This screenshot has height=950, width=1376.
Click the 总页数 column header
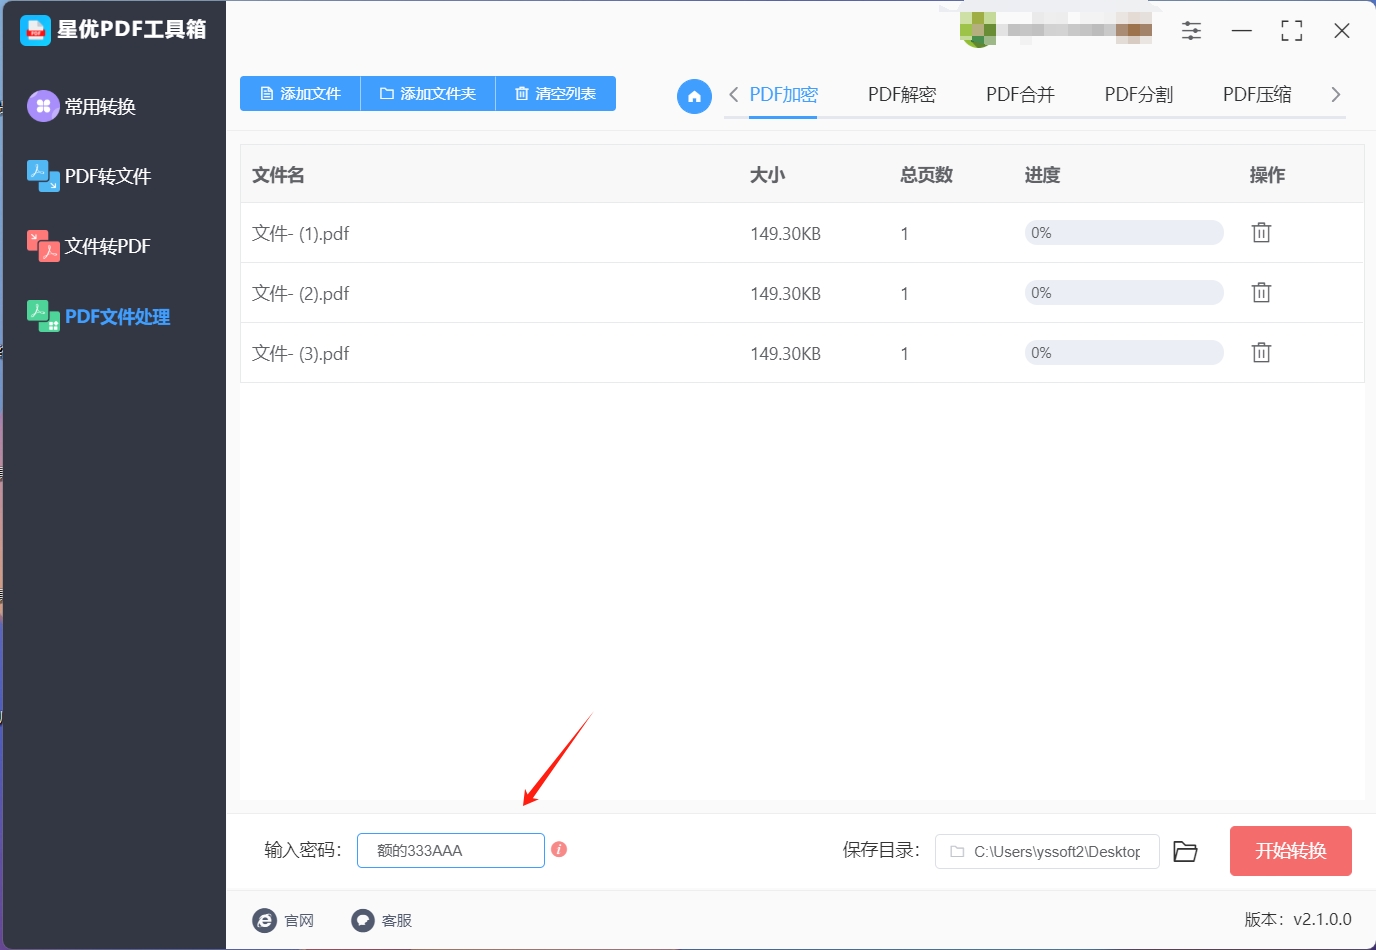coord(927,175)
